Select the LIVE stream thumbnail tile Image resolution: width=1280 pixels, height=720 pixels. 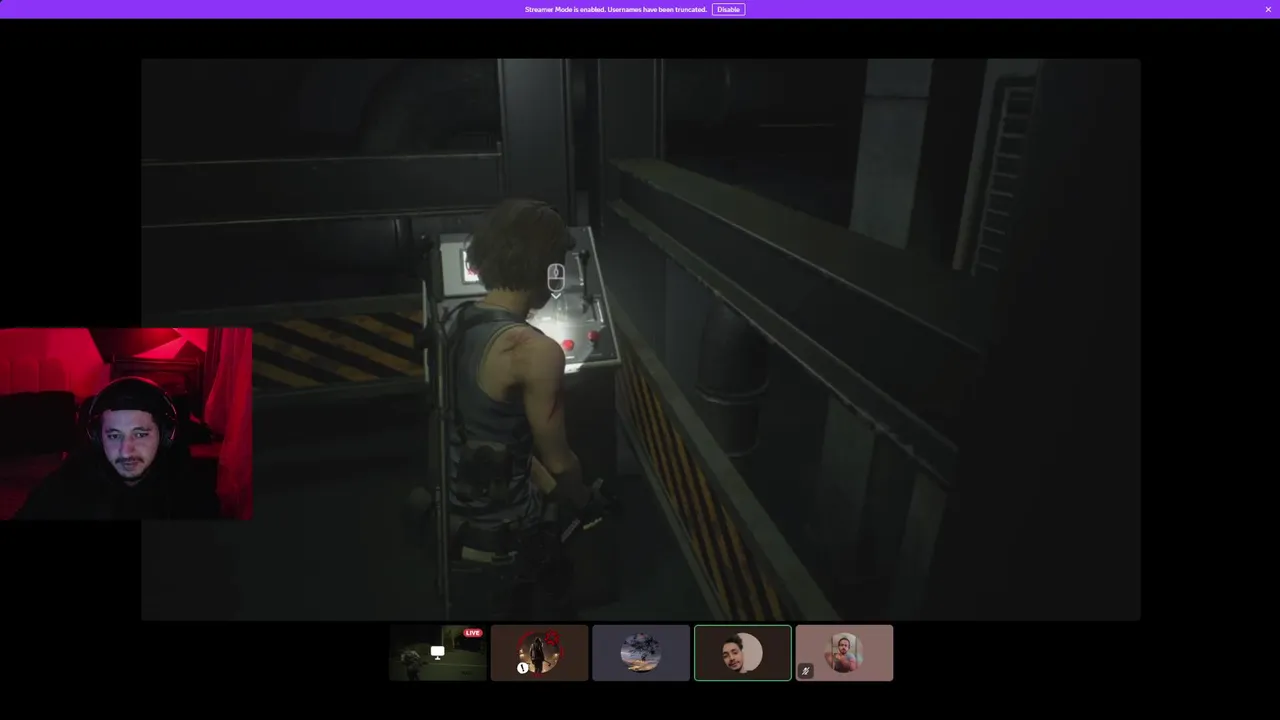438,653
